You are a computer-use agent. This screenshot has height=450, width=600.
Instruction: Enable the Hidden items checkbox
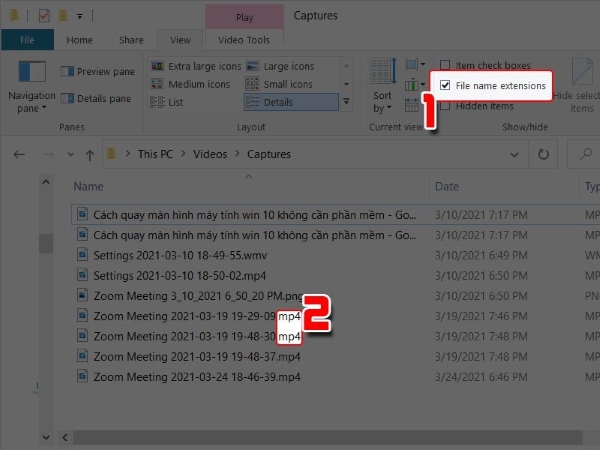tap(446, 106)
